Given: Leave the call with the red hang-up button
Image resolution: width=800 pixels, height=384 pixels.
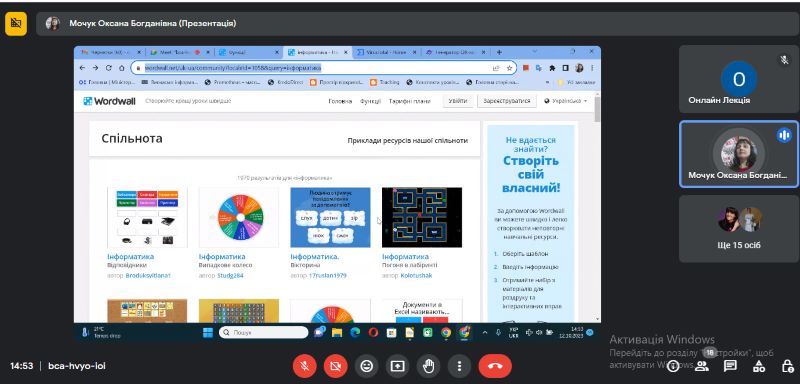Looking at the screenshot, I should 495,366.
